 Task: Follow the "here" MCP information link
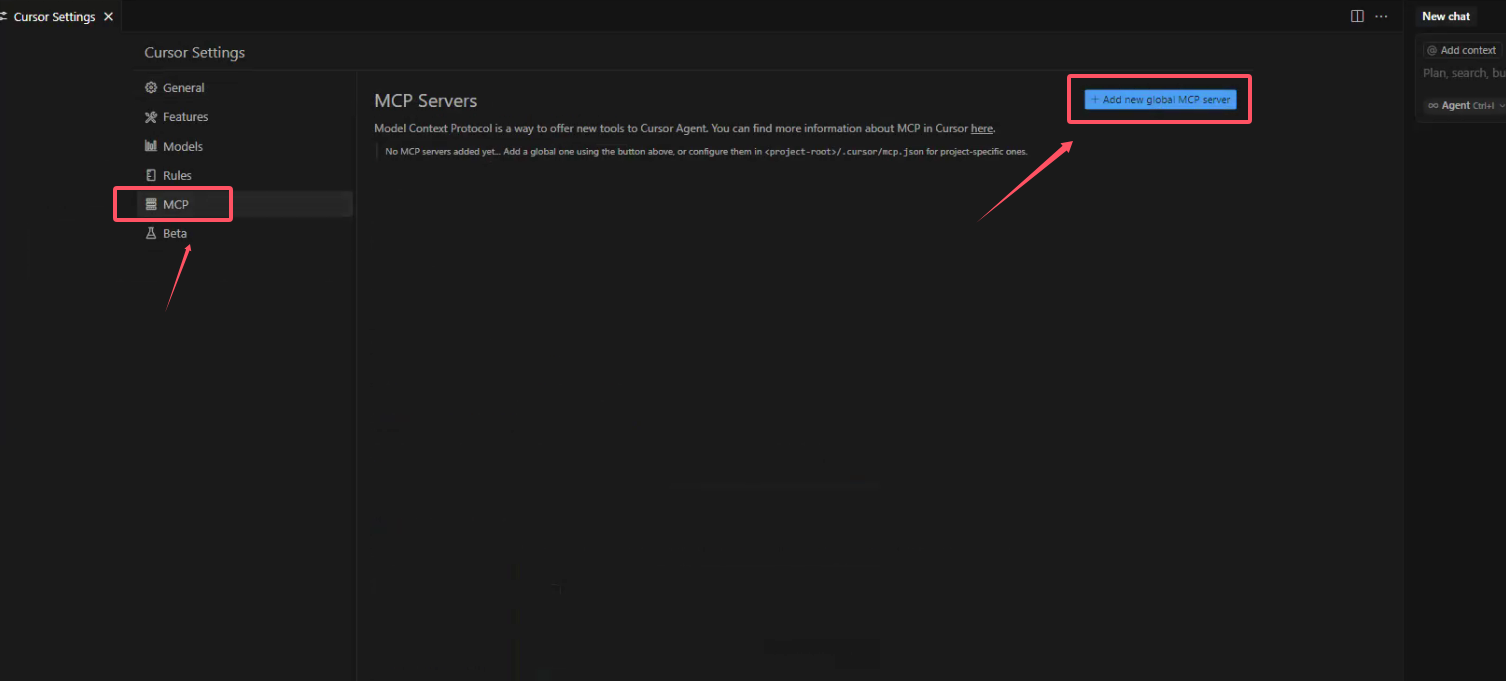click(982, 128)
